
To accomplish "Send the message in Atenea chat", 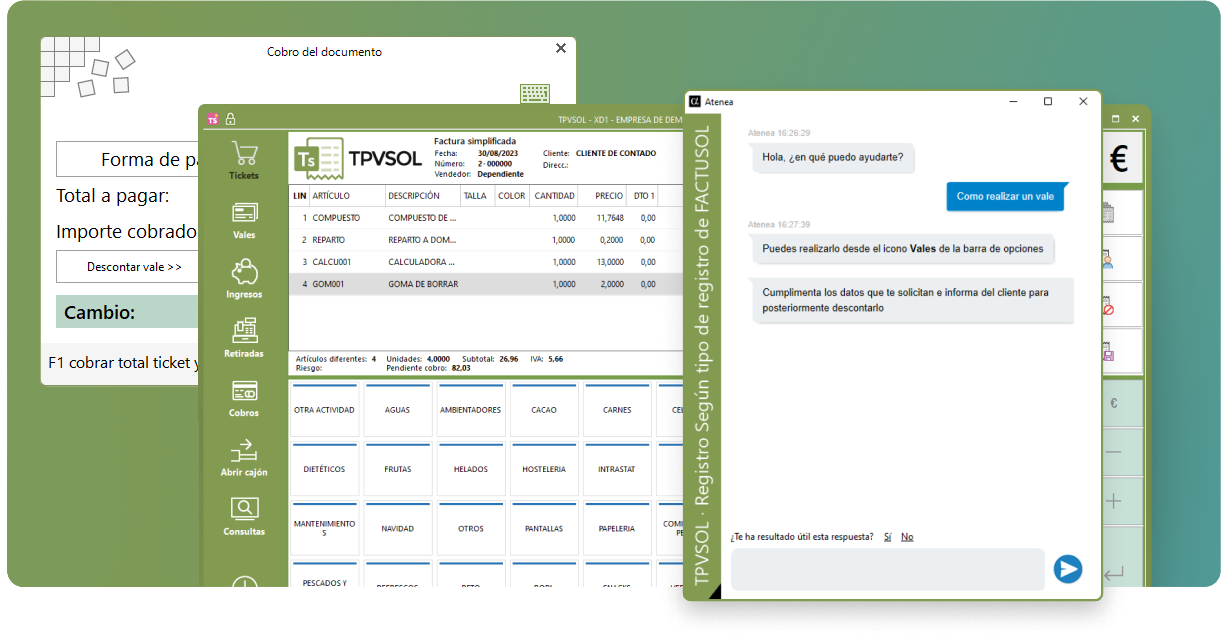I will pyautogui.click(x=1068, y=569).
